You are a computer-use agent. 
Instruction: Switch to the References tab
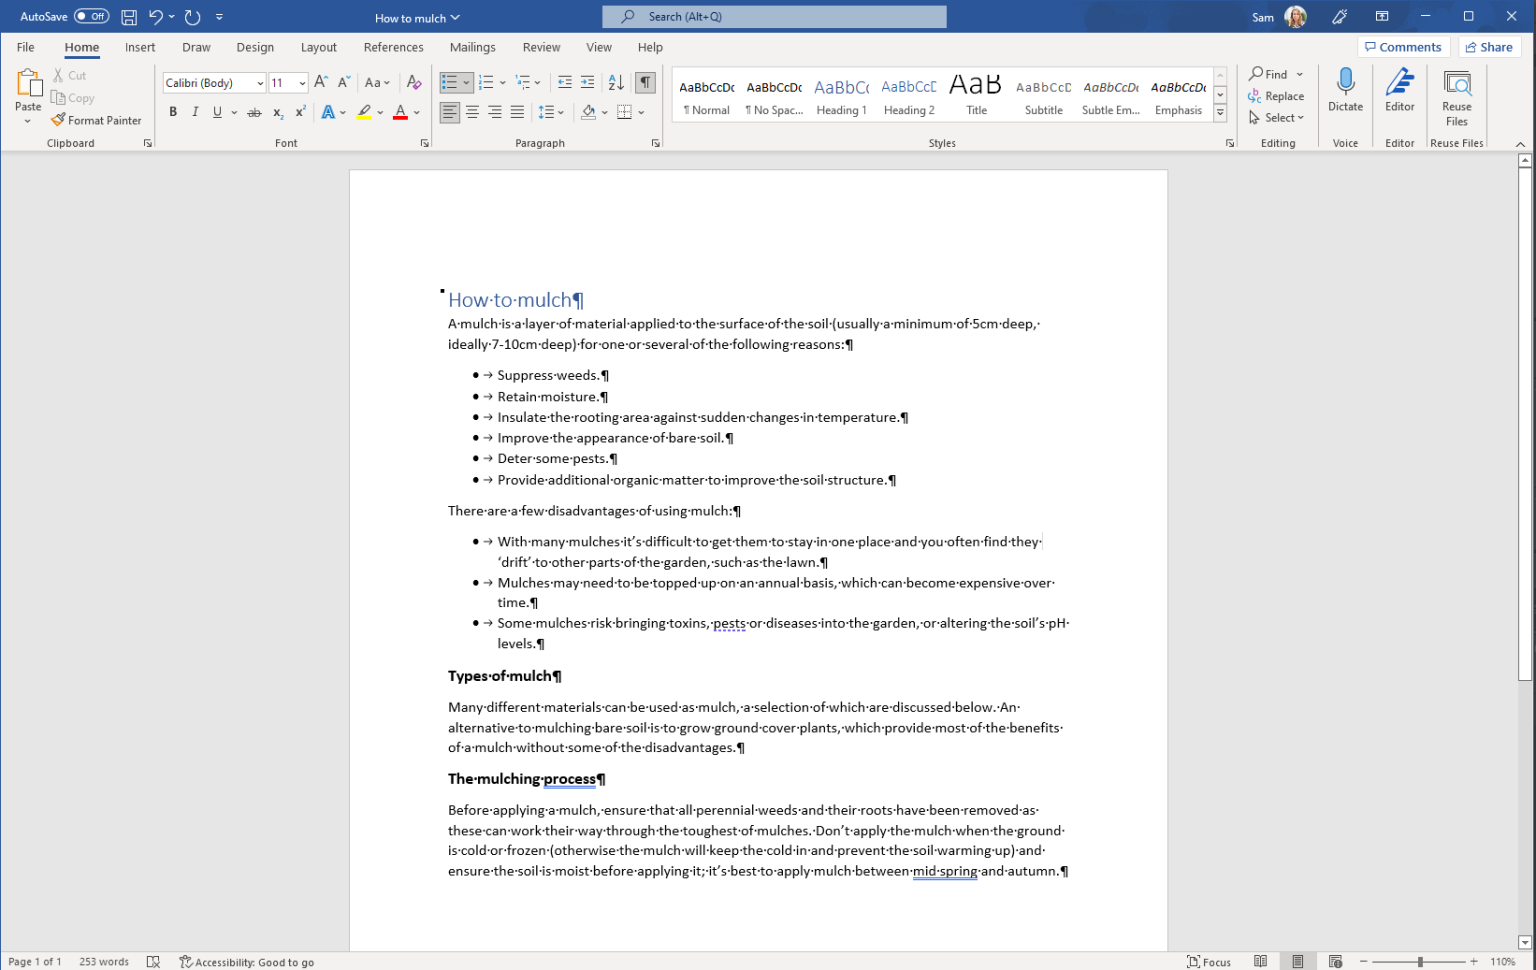[393, 47]
